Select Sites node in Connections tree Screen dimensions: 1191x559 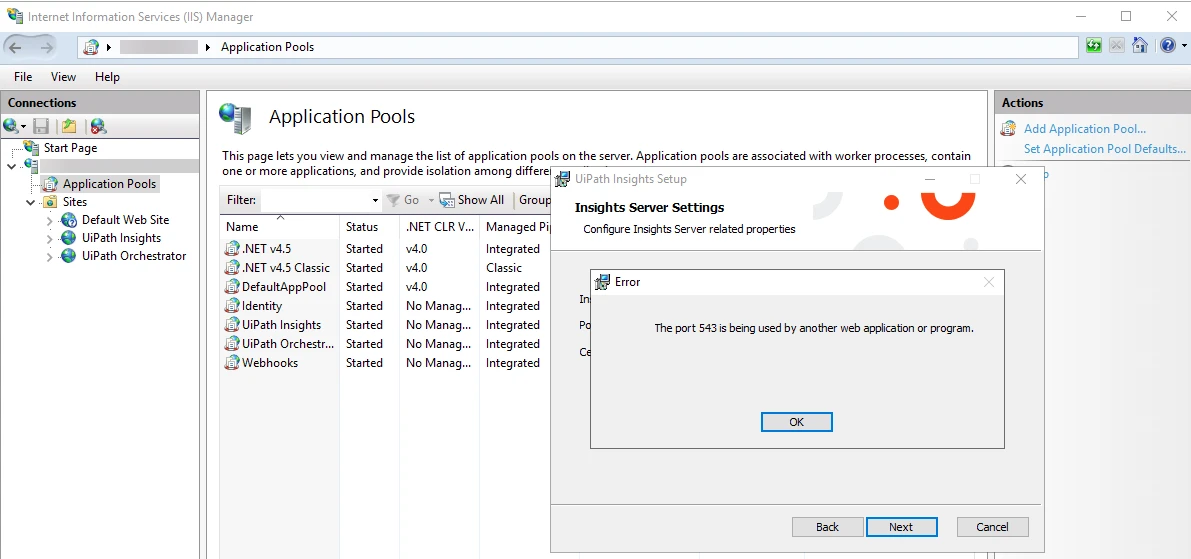pos(75,202)
